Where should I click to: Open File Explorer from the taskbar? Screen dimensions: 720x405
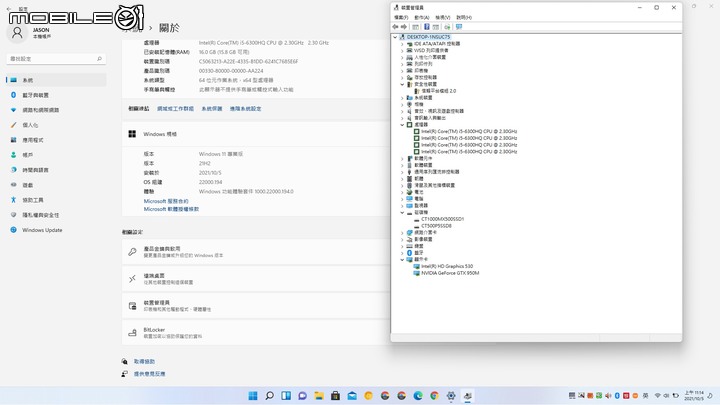click(319, 396)
